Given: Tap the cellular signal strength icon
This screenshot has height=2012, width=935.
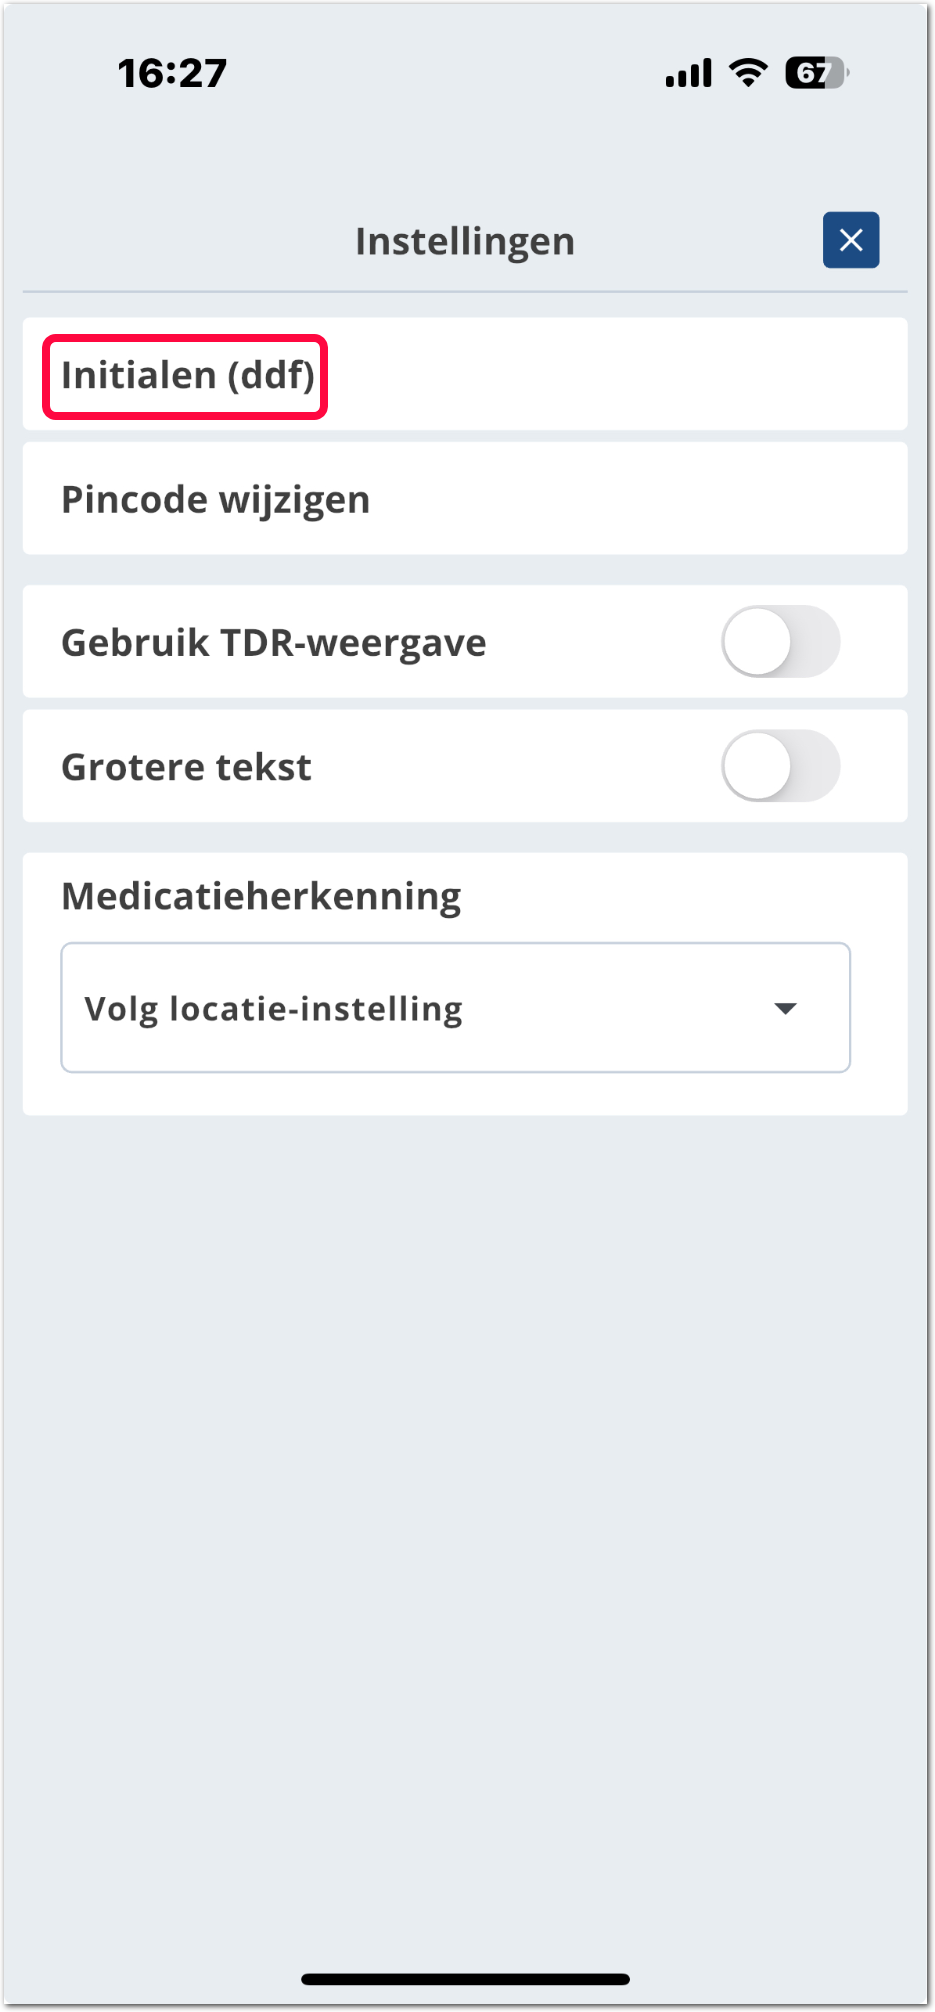Looking at the screenshot, I should pos(688,73).
